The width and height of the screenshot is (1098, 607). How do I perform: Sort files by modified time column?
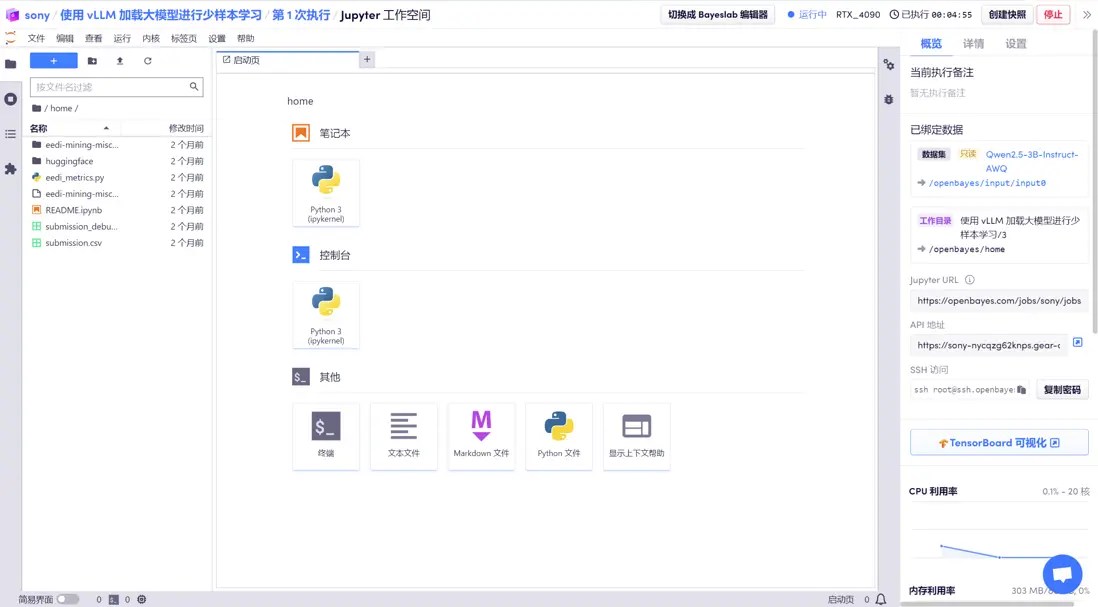click(x=186, y=128)
